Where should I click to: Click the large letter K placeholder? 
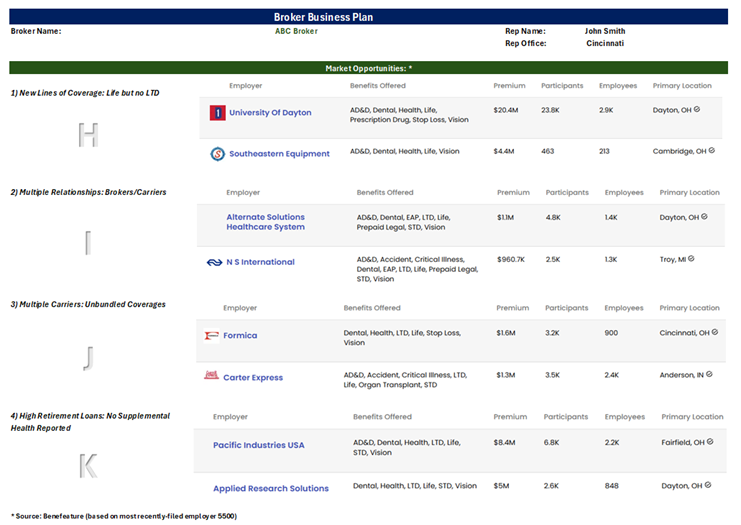tap(88, 466)
